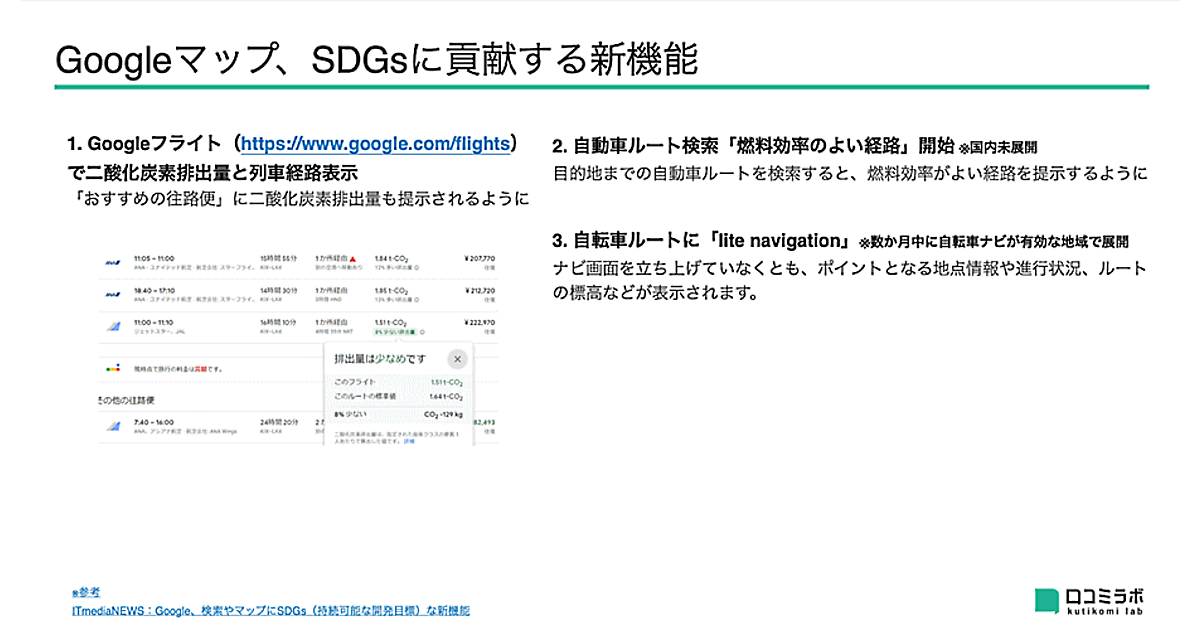Click the ANA logo on the 11:05 flight
This screenshot has height=630, width=1200.
(113, 263)
